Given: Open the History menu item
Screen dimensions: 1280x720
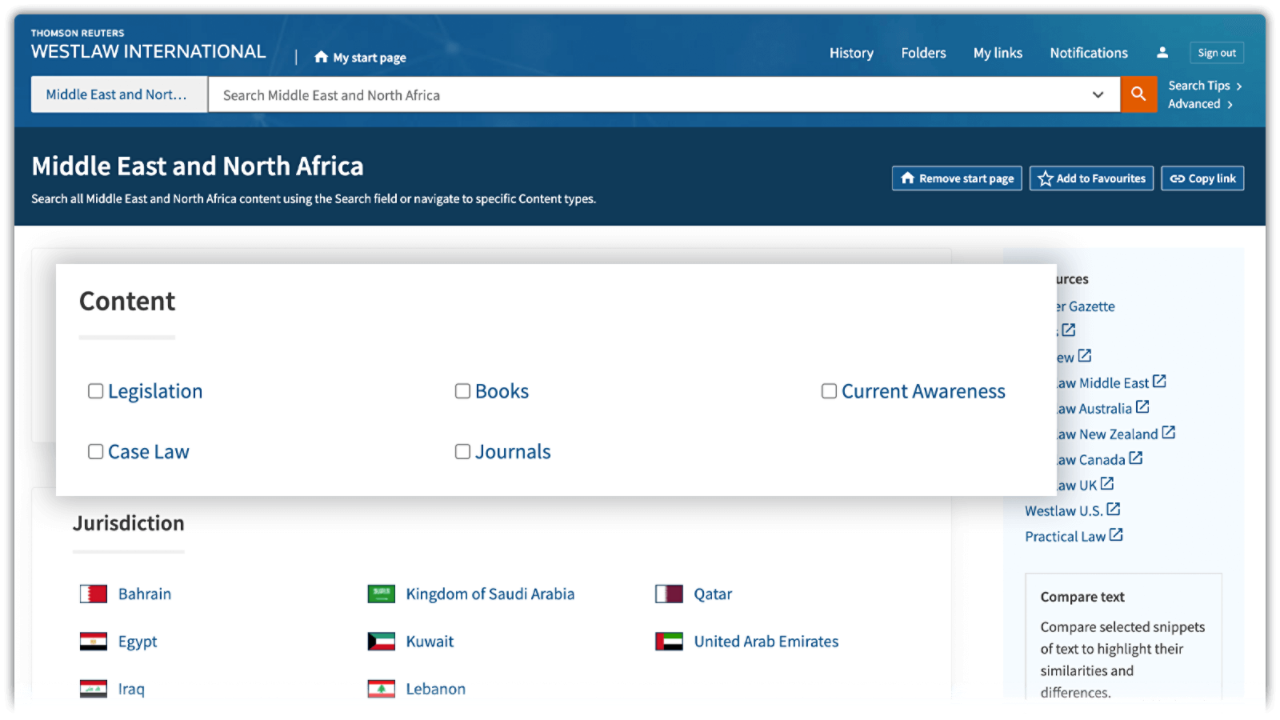Looking at the screenshot, I should (851, 53).
